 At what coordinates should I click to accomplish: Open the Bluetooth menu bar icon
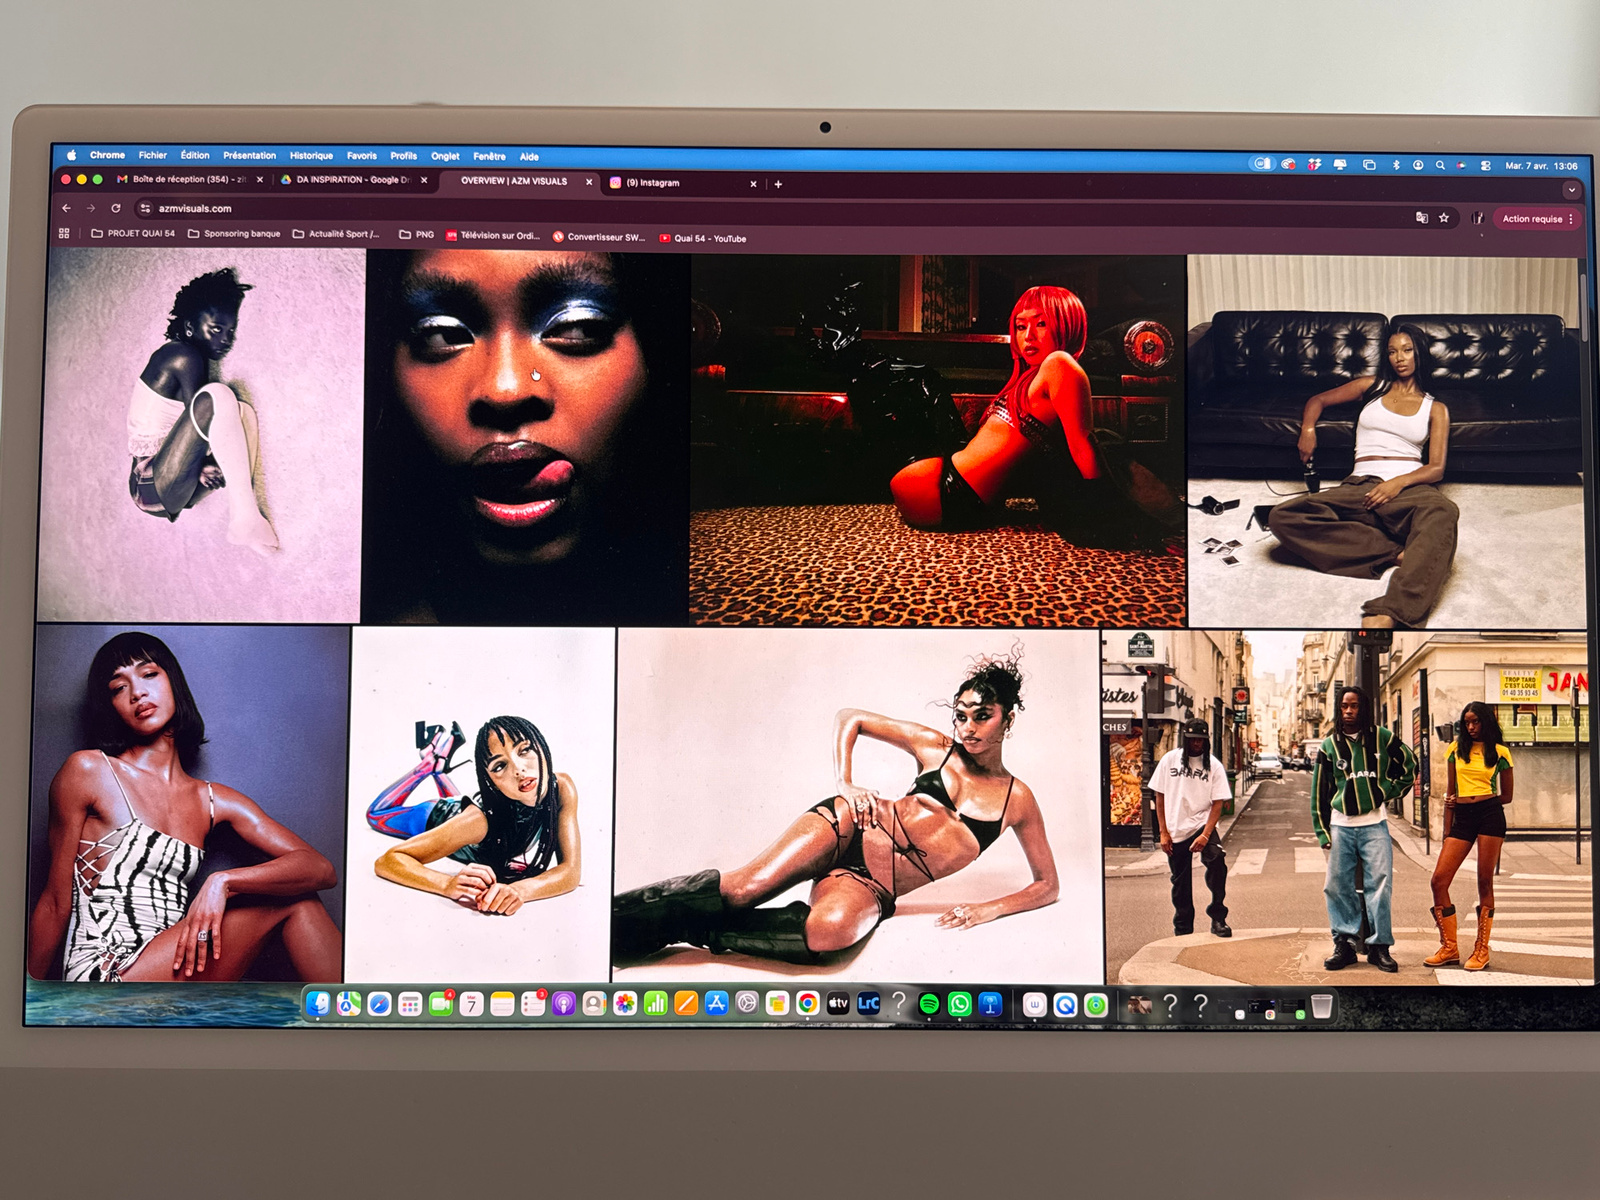pos(1396,165)
